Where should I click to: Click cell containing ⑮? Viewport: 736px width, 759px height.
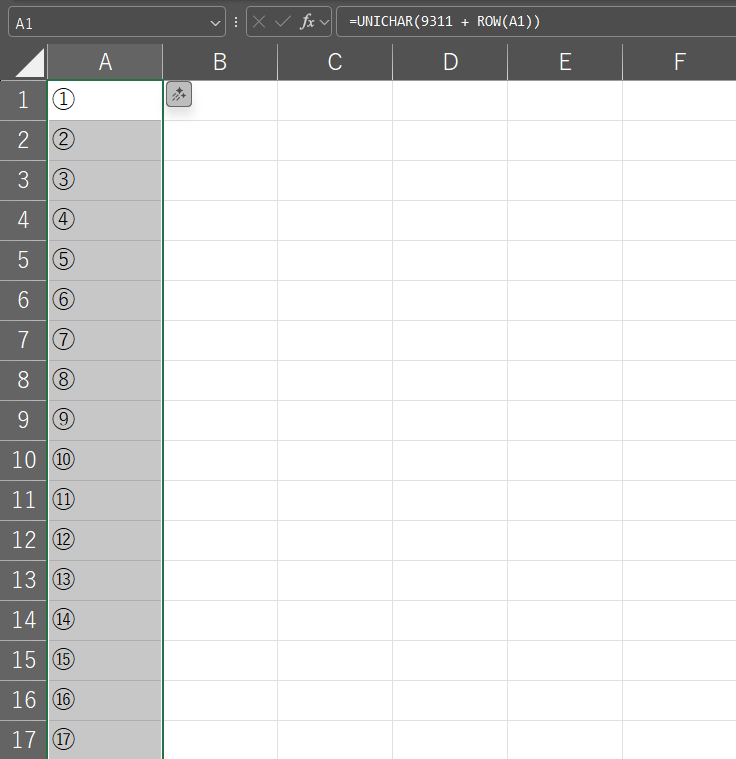[105, 660]
